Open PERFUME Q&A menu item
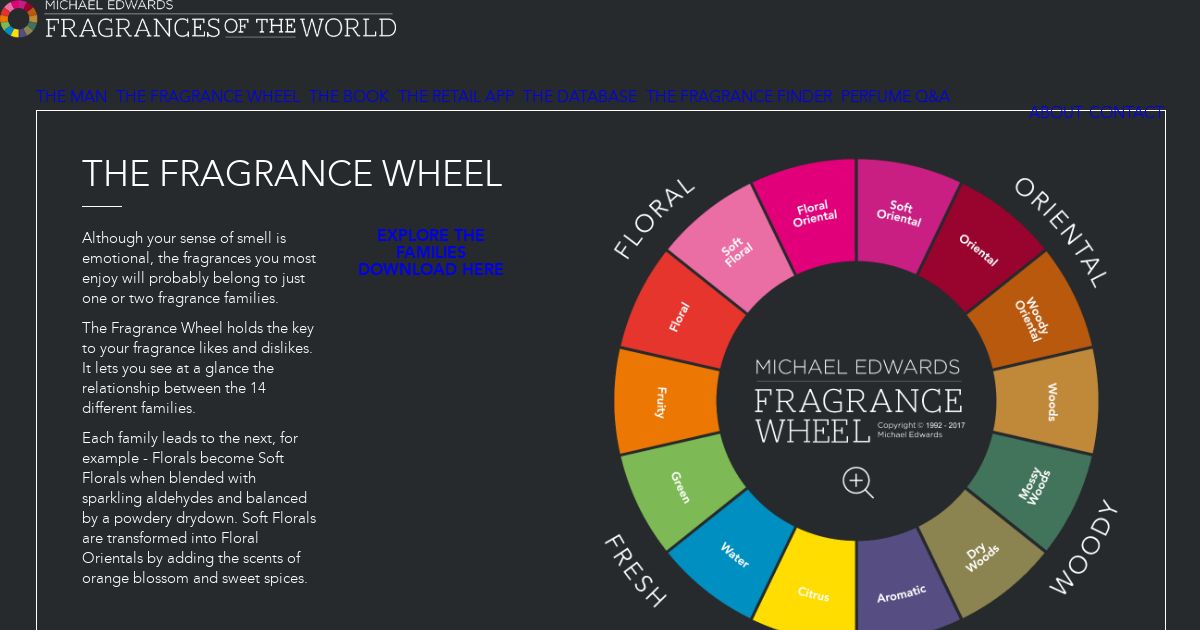The width and height of the screenshot is (1200, 630). coord(895,97)
